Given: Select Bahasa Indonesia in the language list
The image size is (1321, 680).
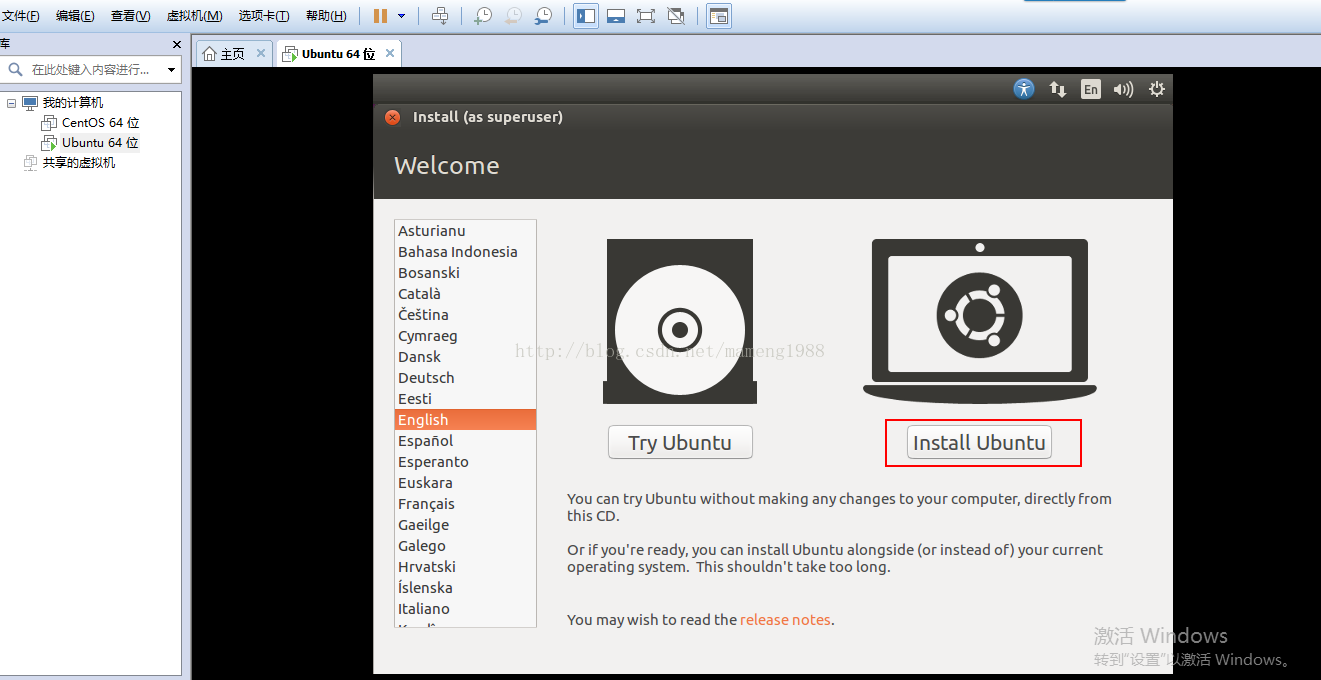Looking at the screenshot, I should point(466,252).
